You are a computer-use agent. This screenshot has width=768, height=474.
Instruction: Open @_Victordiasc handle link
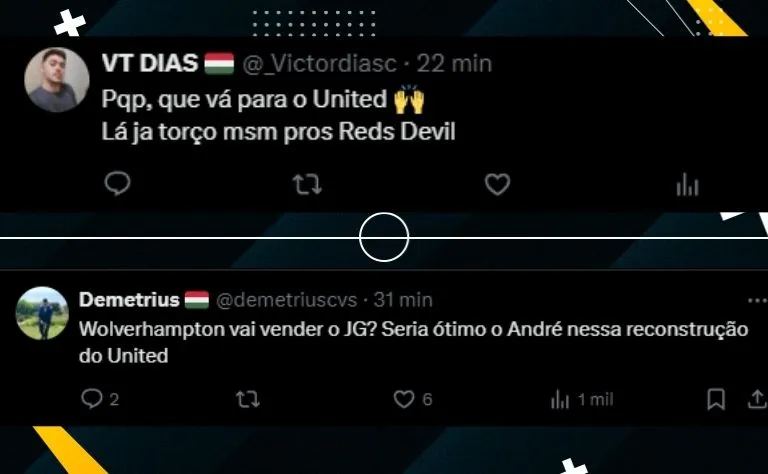click(x=319, y=64)
